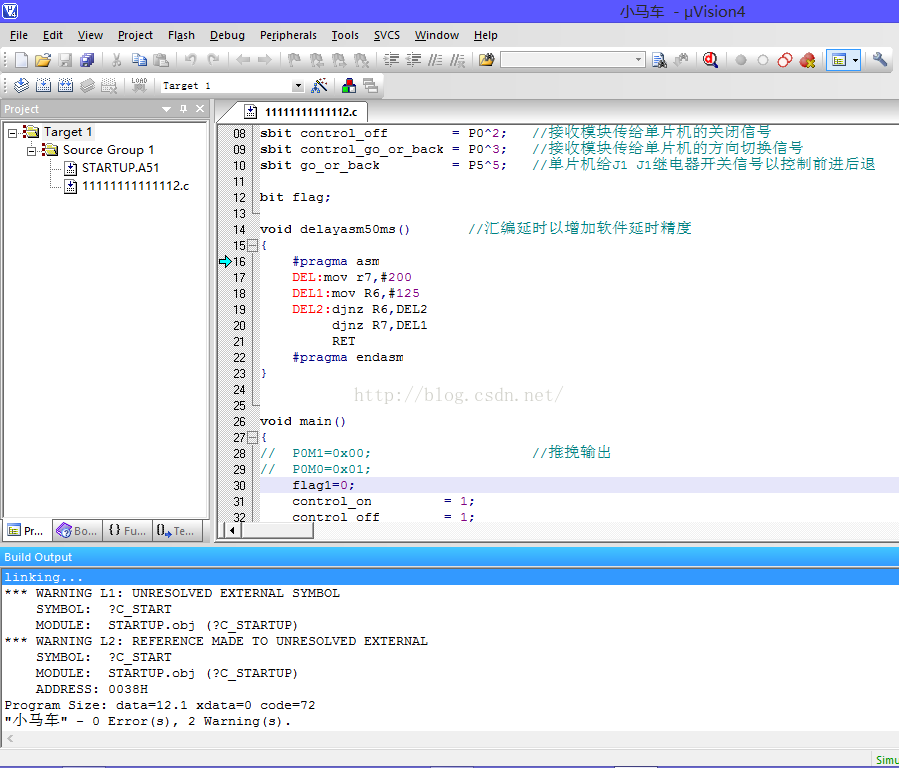Unindent the selected lines
The width and height of the screenshot is (899, 768).
coord(413,60)
